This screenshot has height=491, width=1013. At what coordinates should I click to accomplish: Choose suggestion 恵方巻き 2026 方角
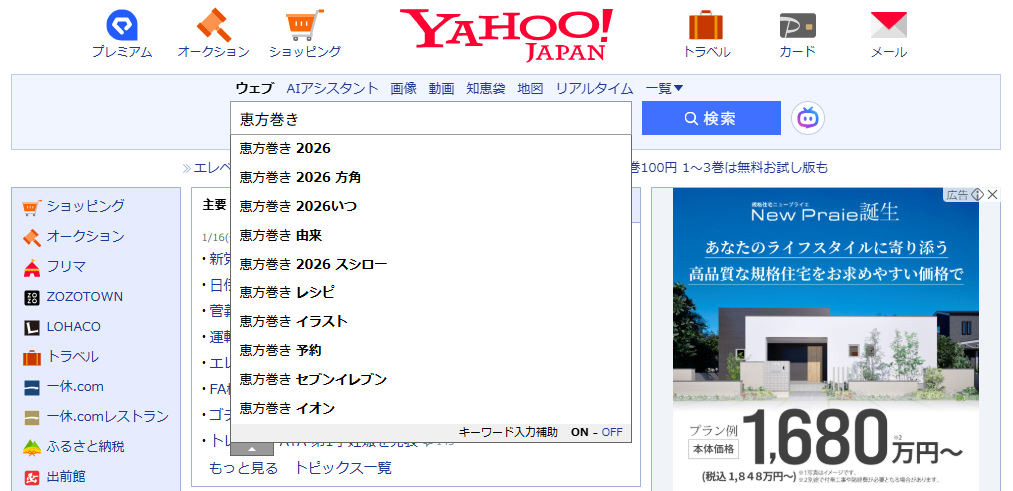431,177
